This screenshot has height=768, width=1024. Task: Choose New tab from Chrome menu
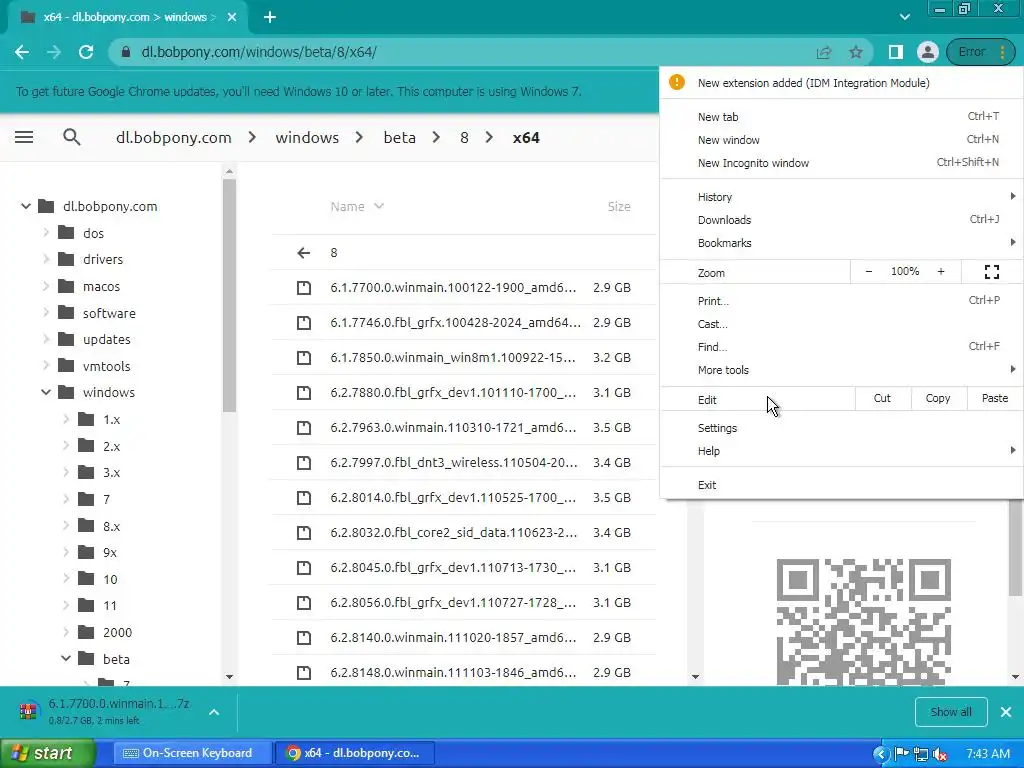[x=841, y=117]
